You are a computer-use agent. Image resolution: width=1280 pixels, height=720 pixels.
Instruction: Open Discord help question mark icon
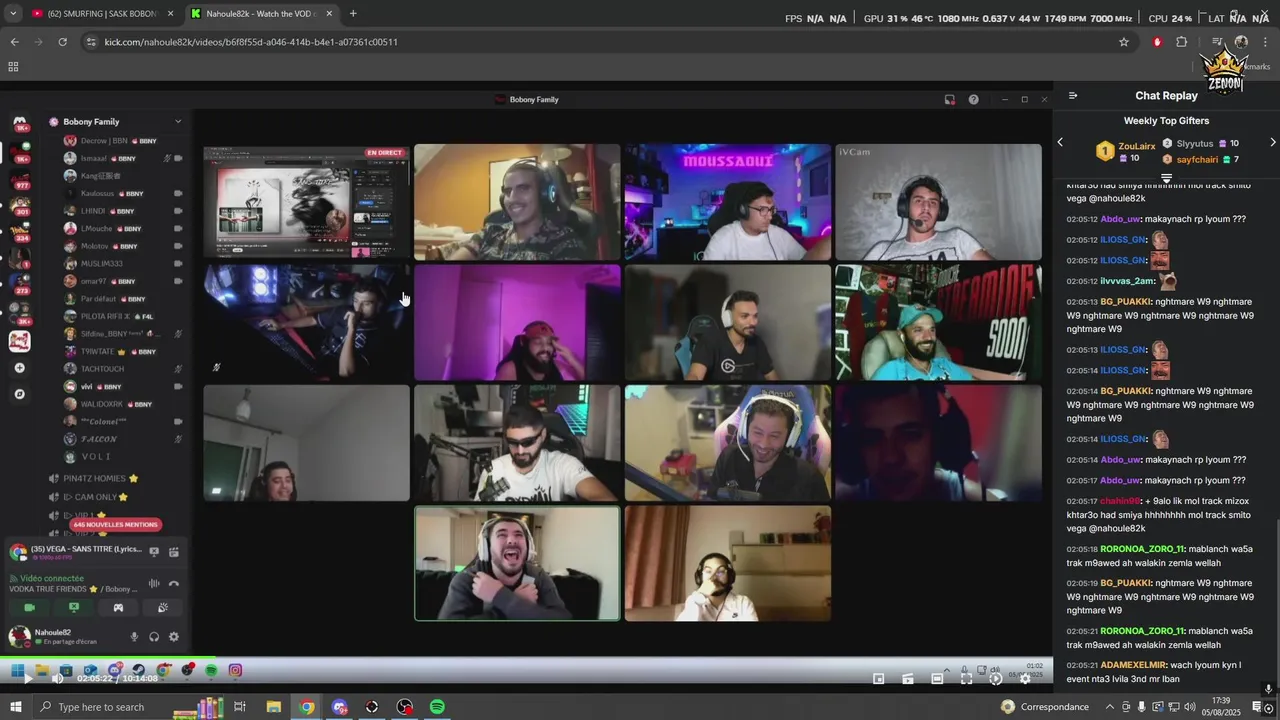tap(973, 99)
